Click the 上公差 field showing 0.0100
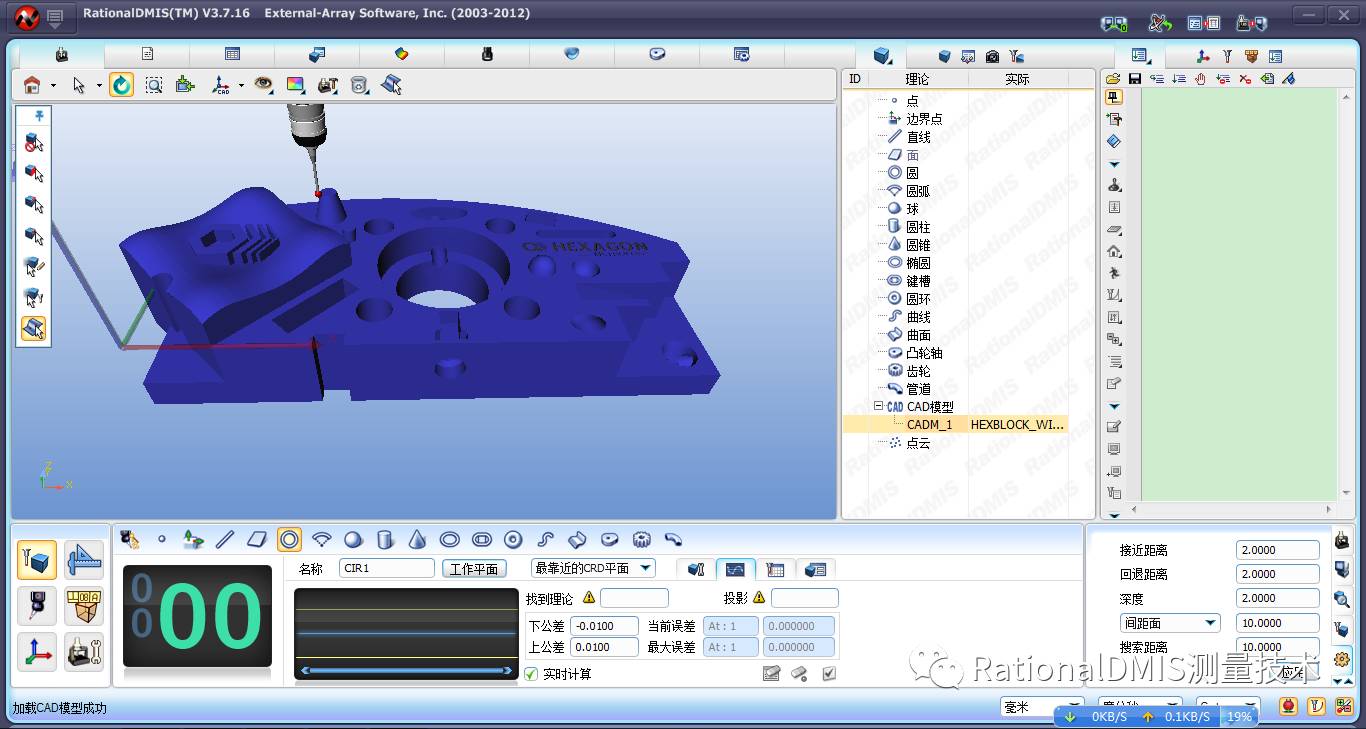 pos(604,647)
